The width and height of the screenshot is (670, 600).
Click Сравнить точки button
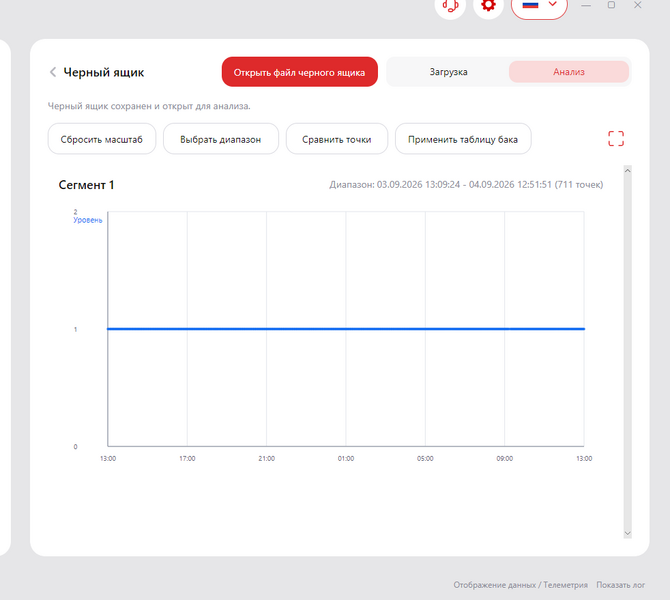(x=337, y=139)
